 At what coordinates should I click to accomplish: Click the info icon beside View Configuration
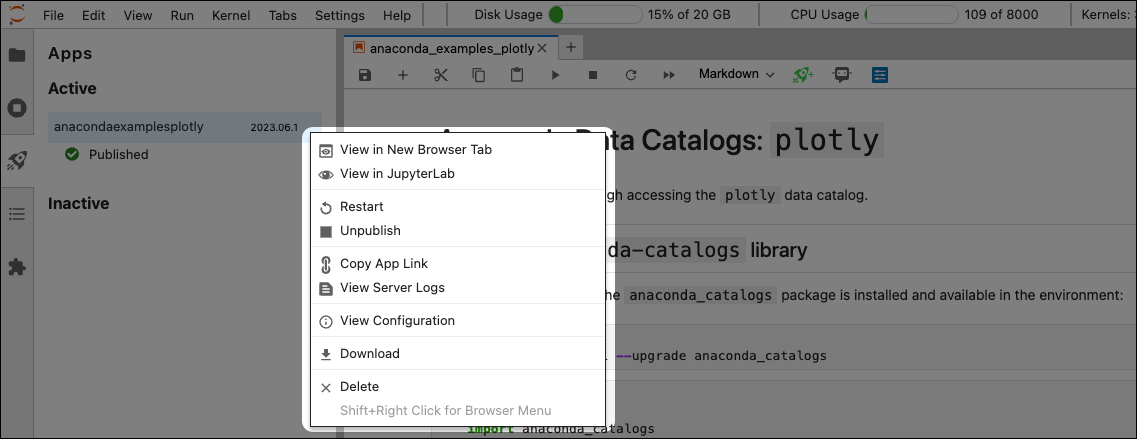pyautogui.click(x=326, y=321)
